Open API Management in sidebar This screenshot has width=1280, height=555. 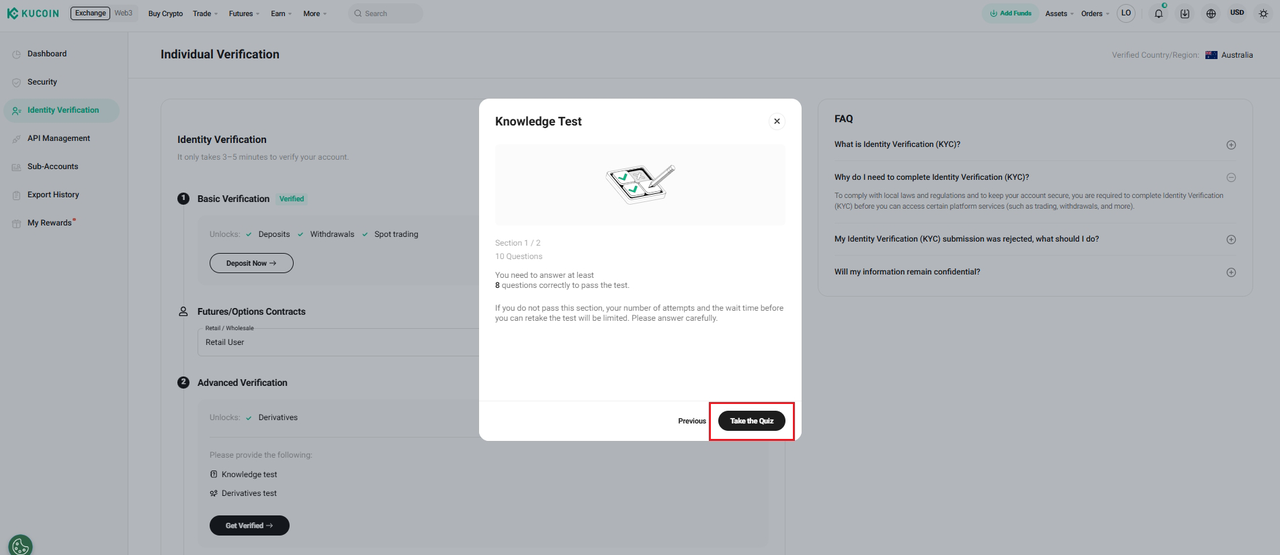pos(58,139)
